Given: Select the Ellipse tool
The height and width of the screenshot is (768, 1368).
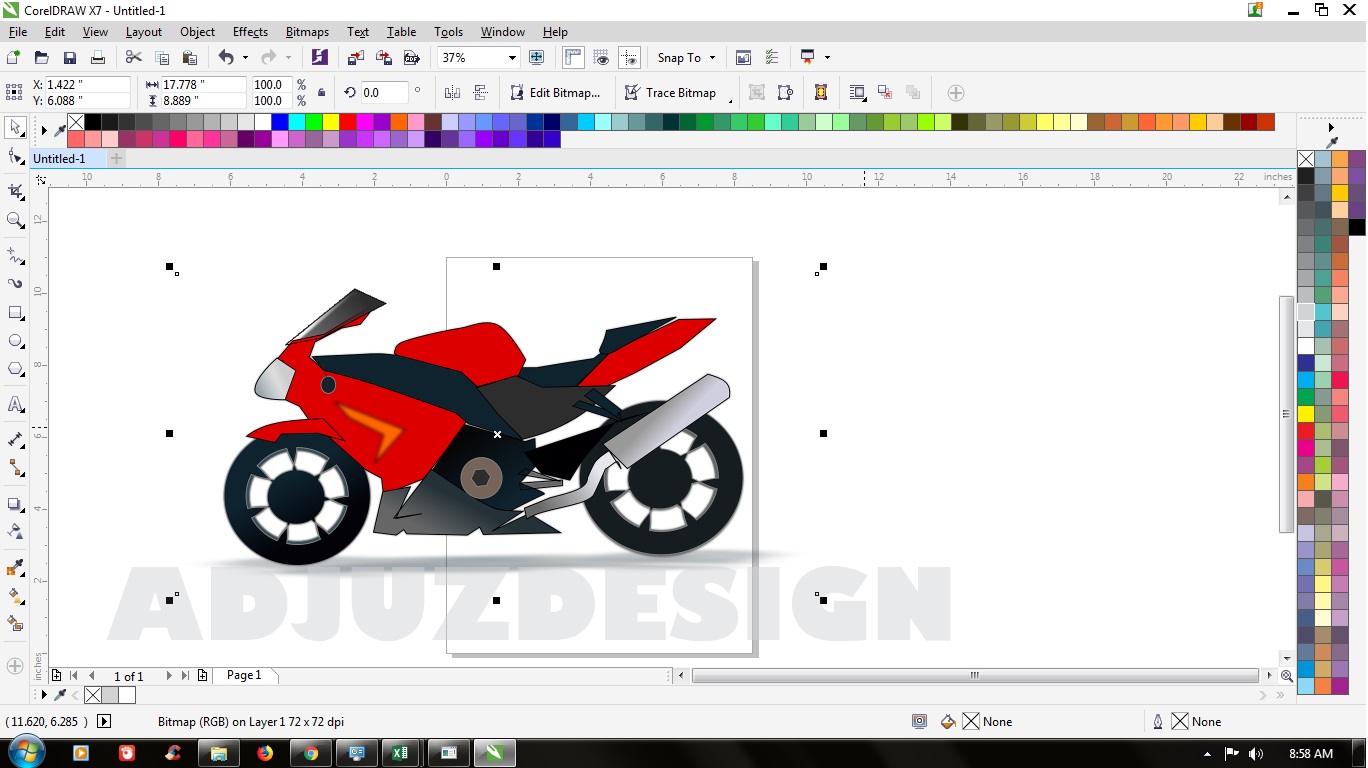Looking at the screenshot, I should click(15, 340).
